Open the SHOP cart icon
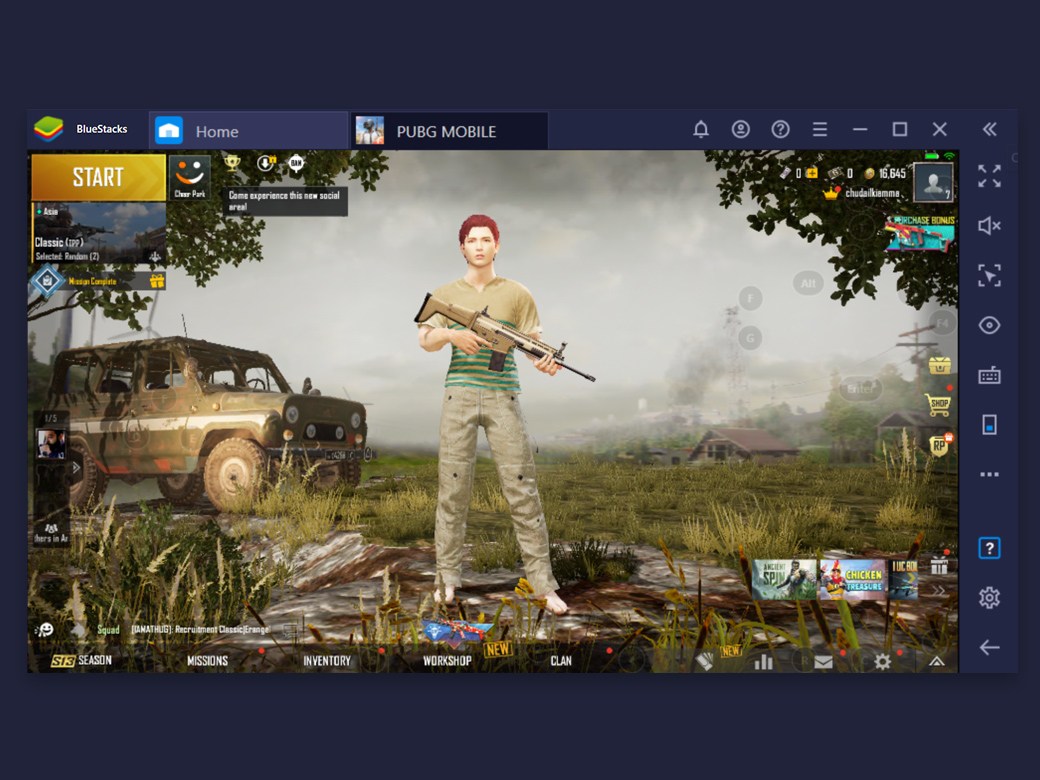 939,404
